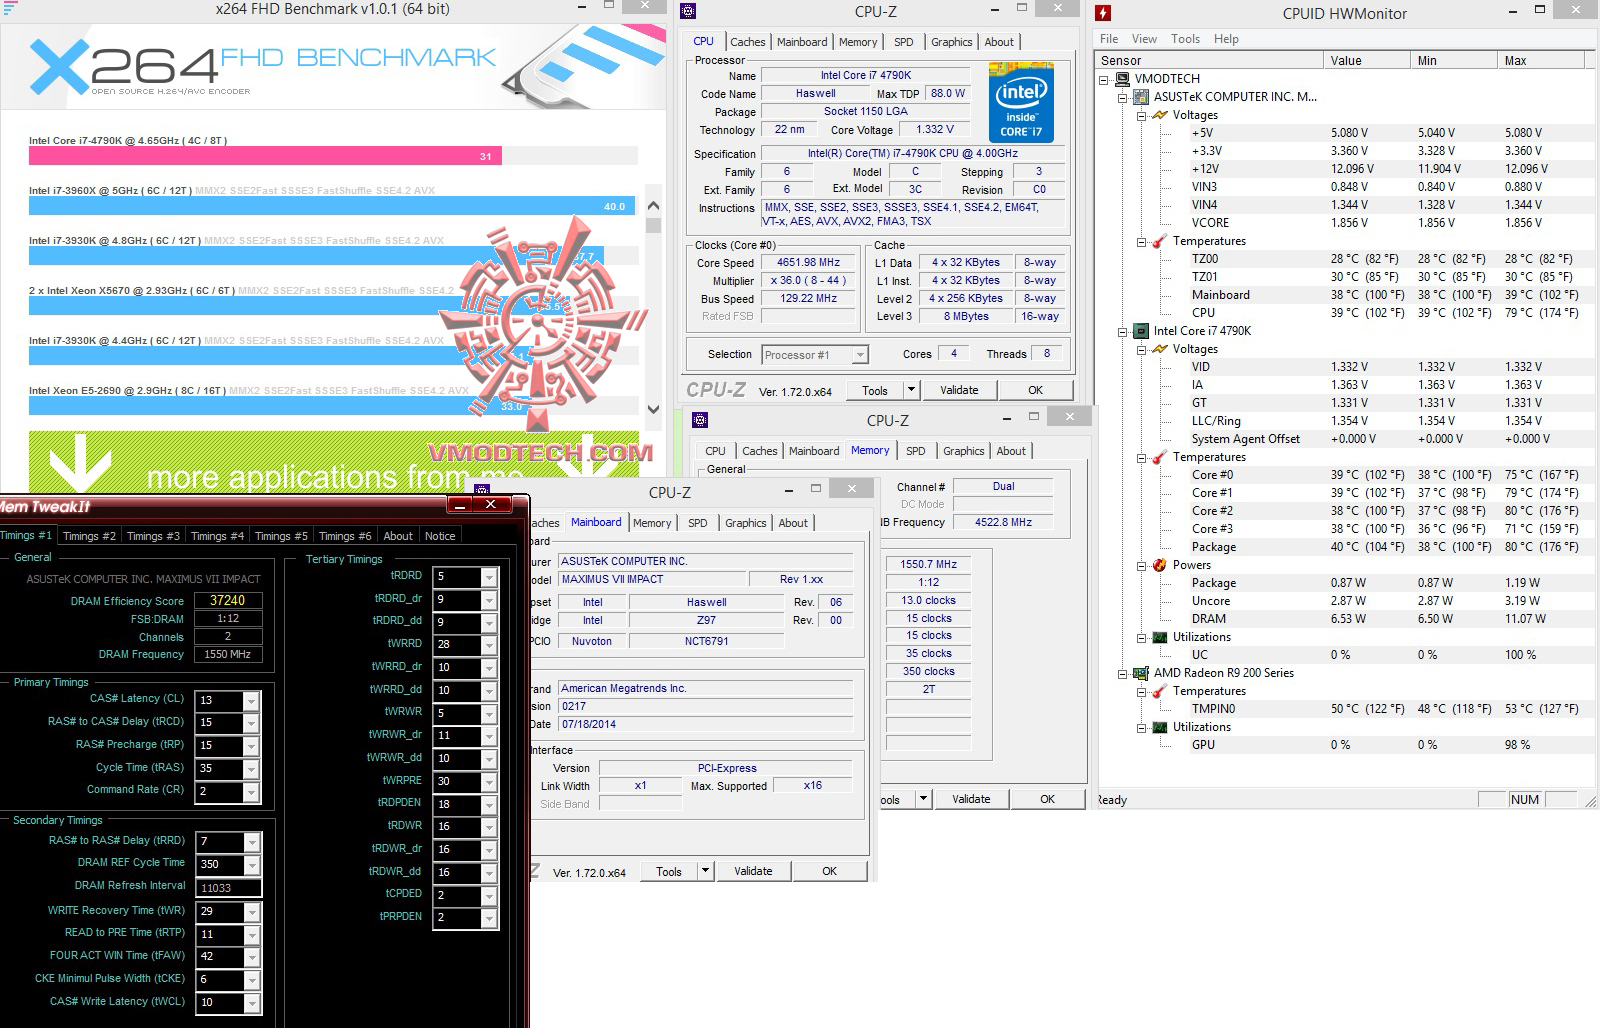Click the Intel Core i7 4790K chip icon

[1141, 331]
